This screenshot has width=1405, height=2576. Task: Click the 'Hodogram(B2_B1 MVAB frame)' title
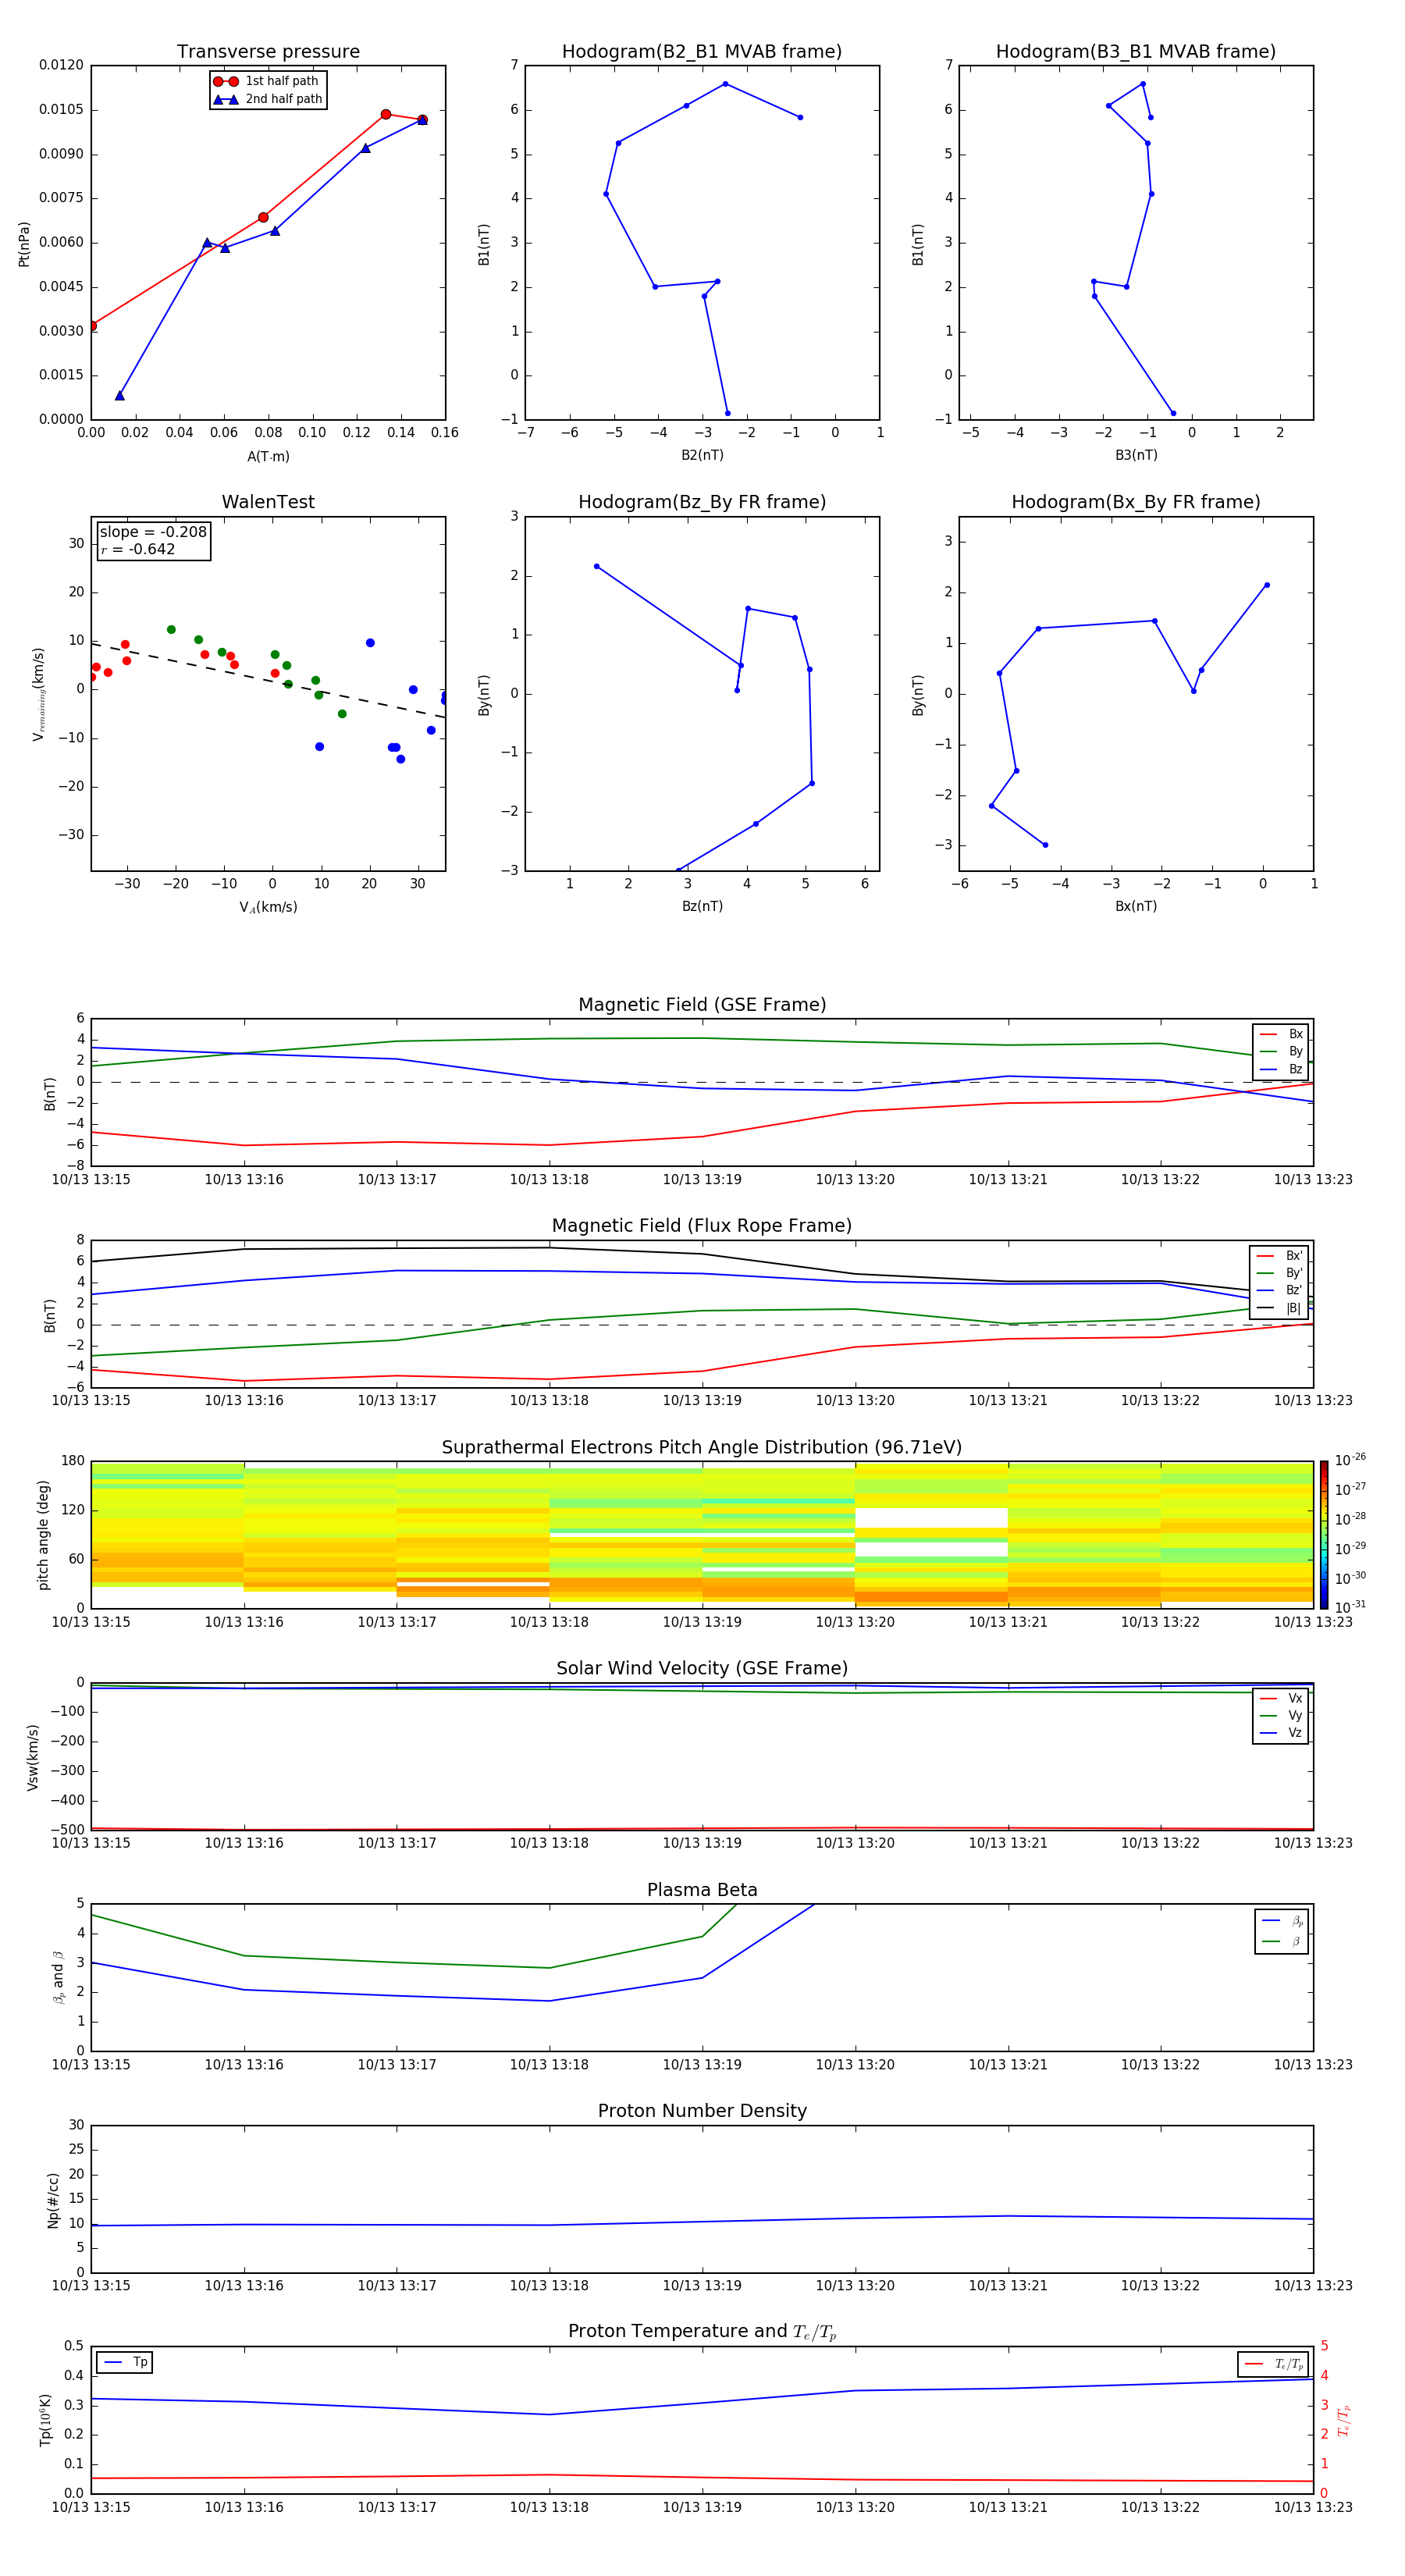(x=702, y=52)
